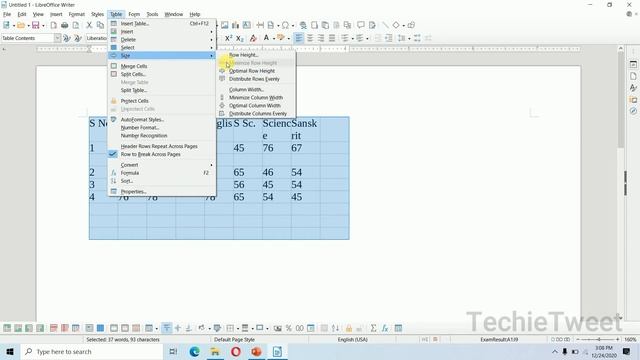Viewport: 640px width, 360px height.
Task: Click the Windows search box
Action: [92, 351]
